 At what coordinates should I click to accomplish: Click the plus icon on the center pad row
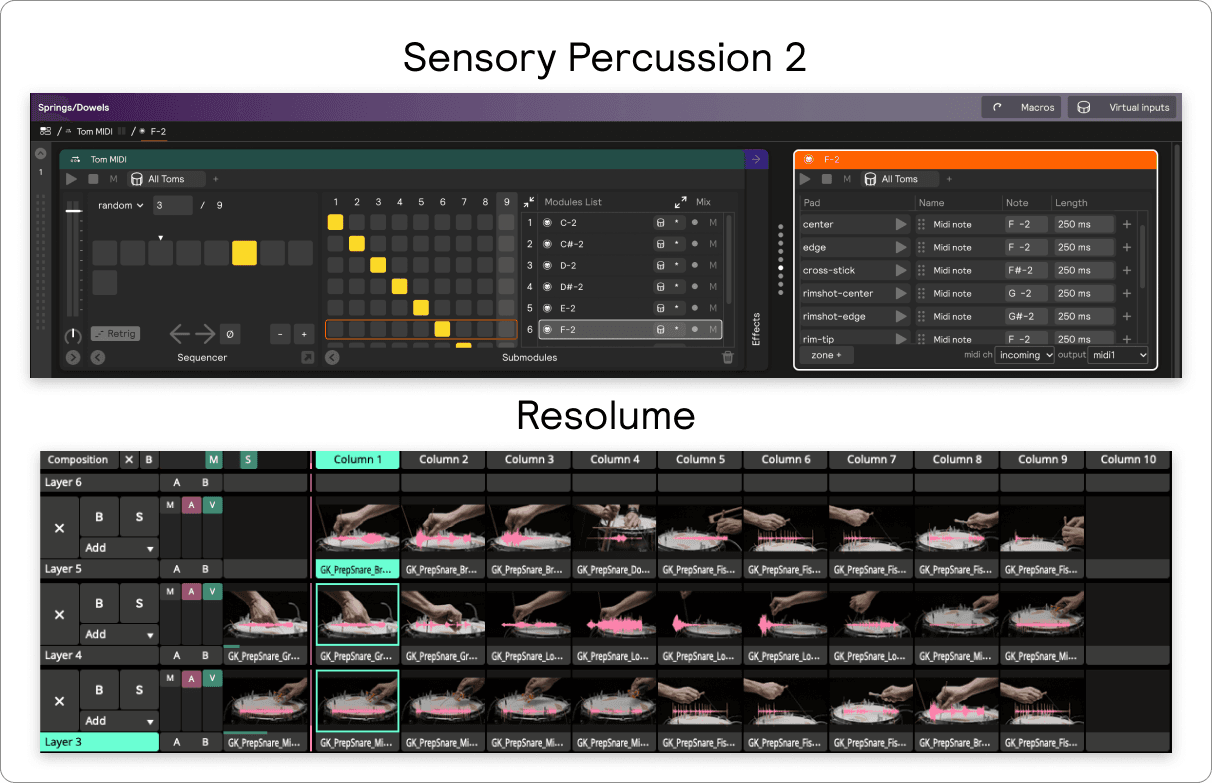pos(1127,225)
